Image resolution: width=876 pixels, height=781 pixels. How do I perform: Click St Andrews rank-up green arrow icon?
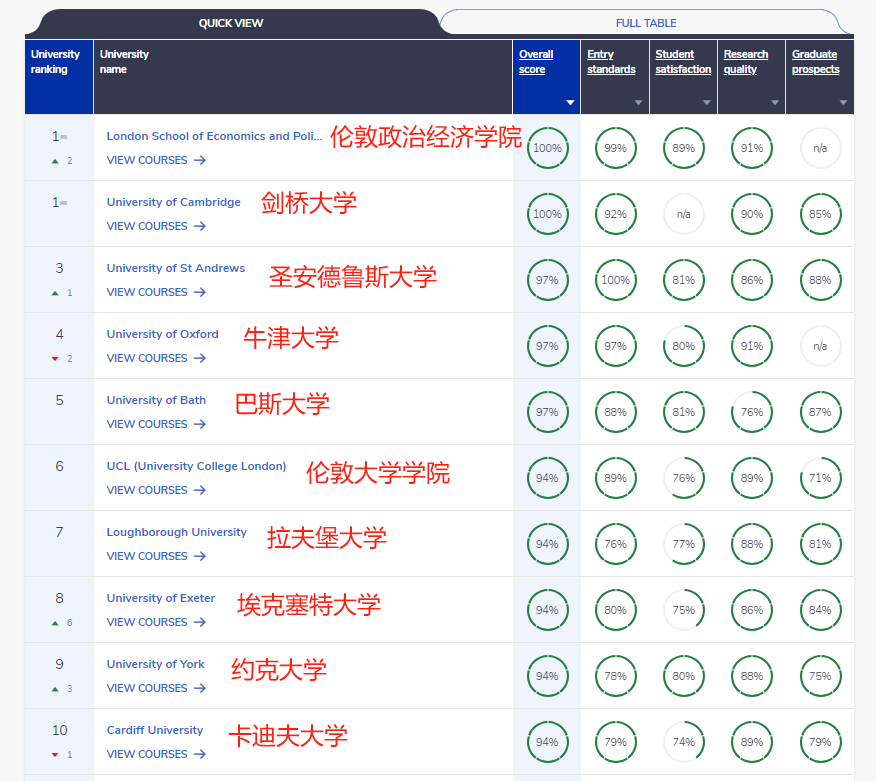[55, 293]
